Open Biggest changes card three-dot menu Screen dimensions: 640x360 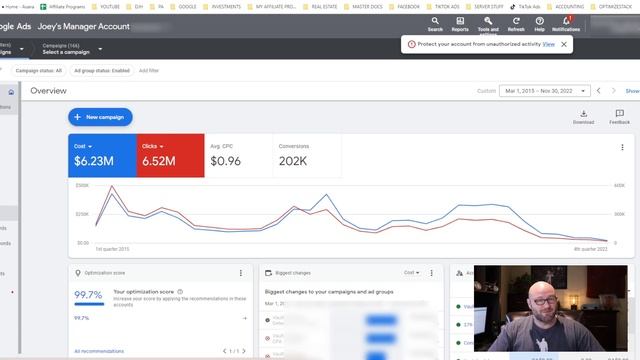tap(431, 273)
